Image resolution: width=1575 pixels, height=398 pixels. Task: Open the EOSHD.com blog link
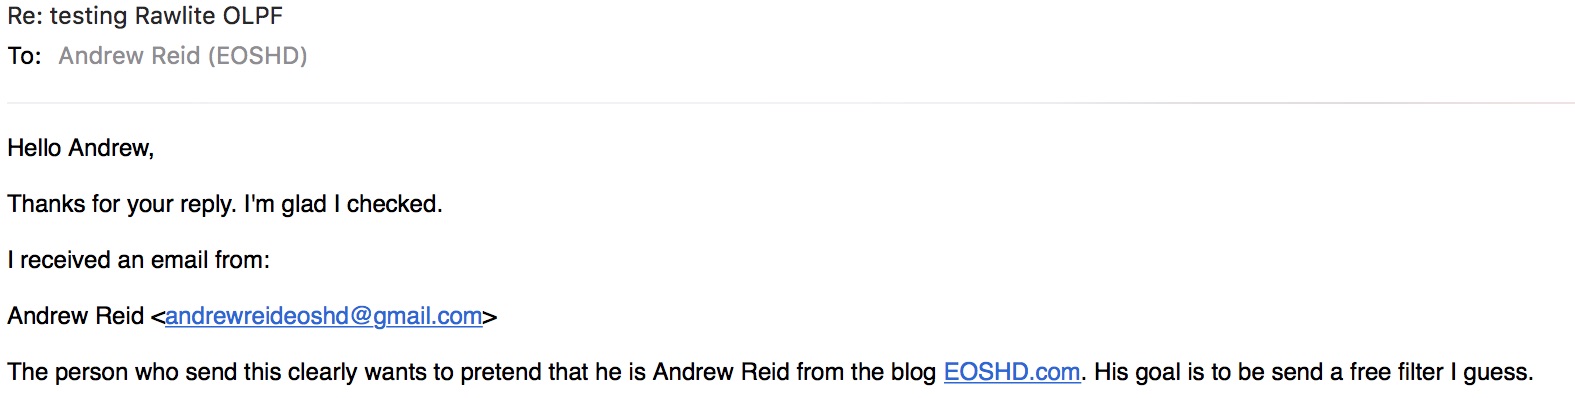(x=1011, y=372)
